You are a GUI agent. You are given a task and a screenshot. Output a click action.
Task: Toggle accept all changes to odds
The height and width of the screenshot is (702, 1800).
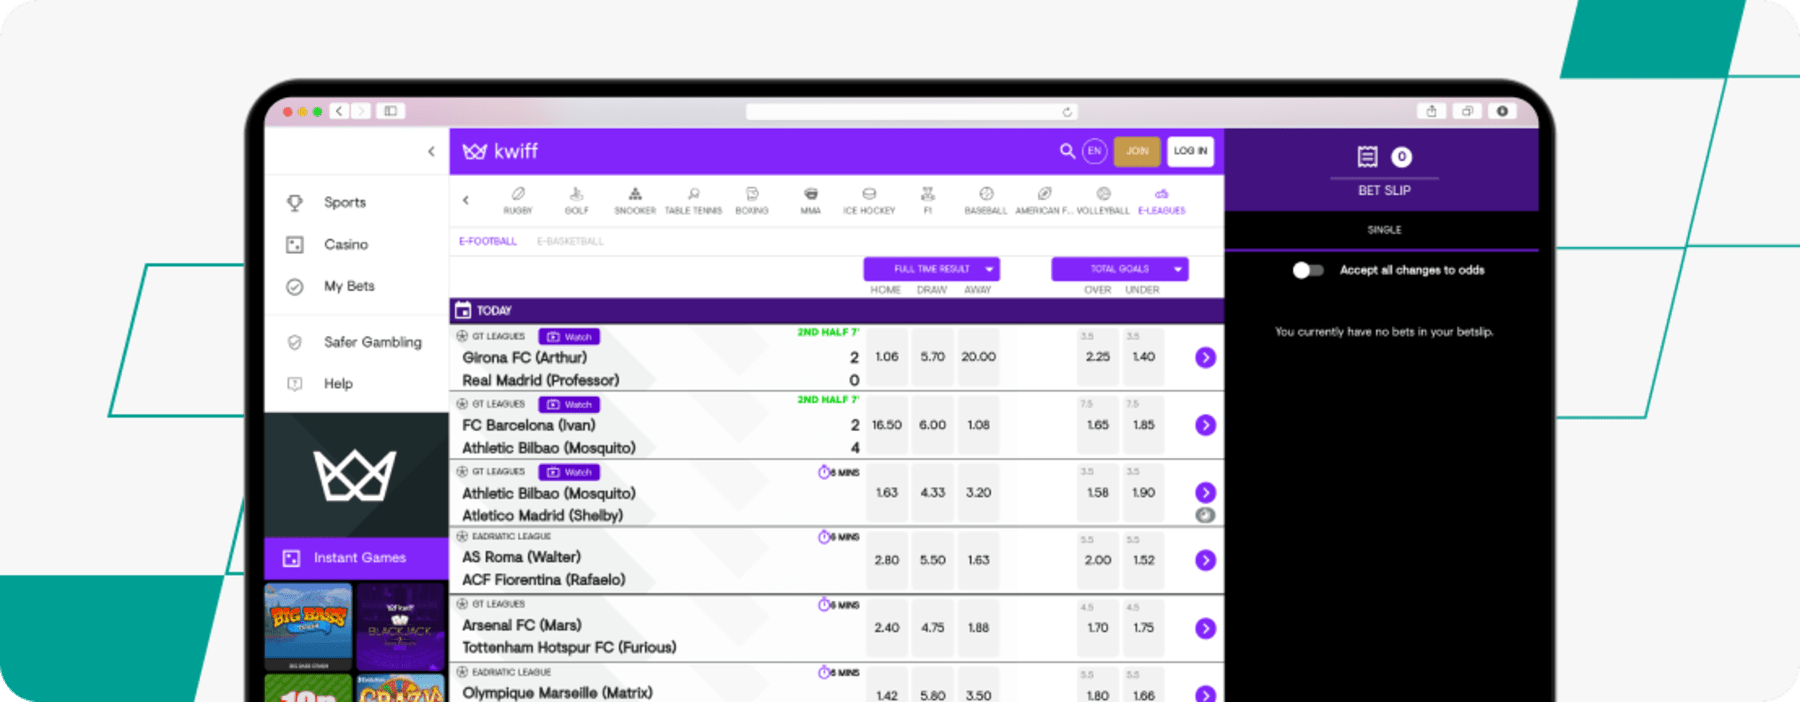[1308, 270]
